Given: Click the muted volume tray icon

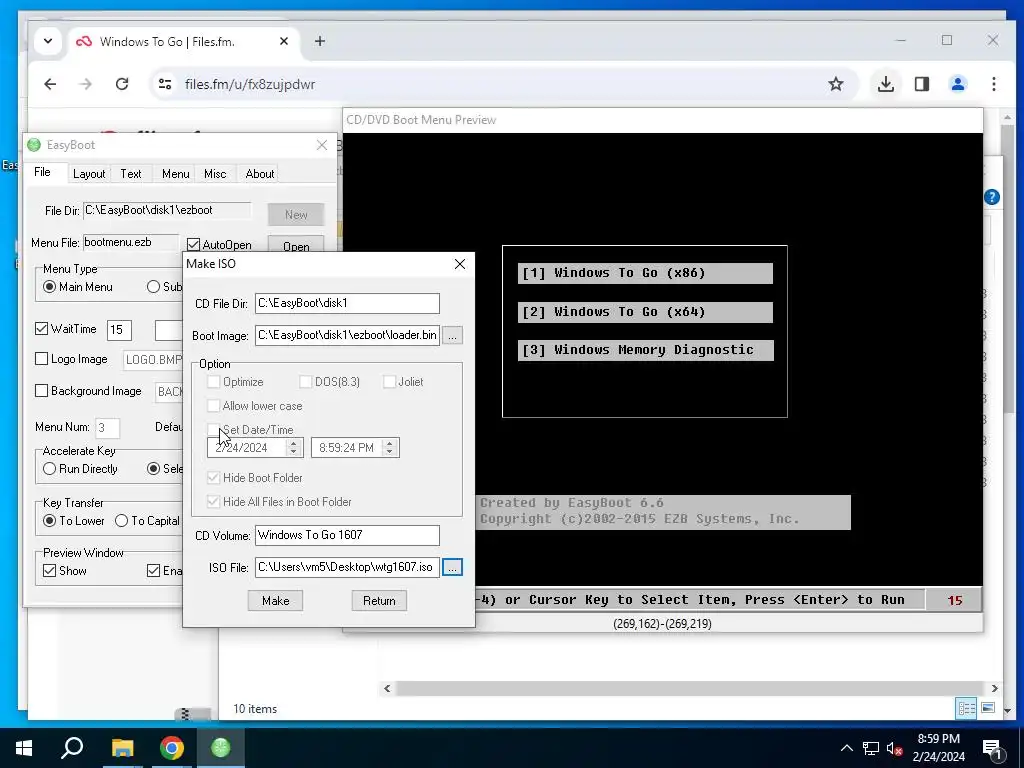Looking at the screenshot, I should 894,748.
